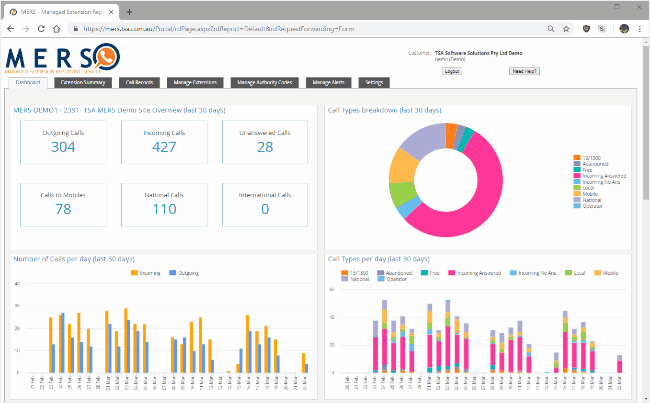The image size is (650, 403).
Task: Click the Calls to Mobiles 78 card
Action: coord(63,205)
